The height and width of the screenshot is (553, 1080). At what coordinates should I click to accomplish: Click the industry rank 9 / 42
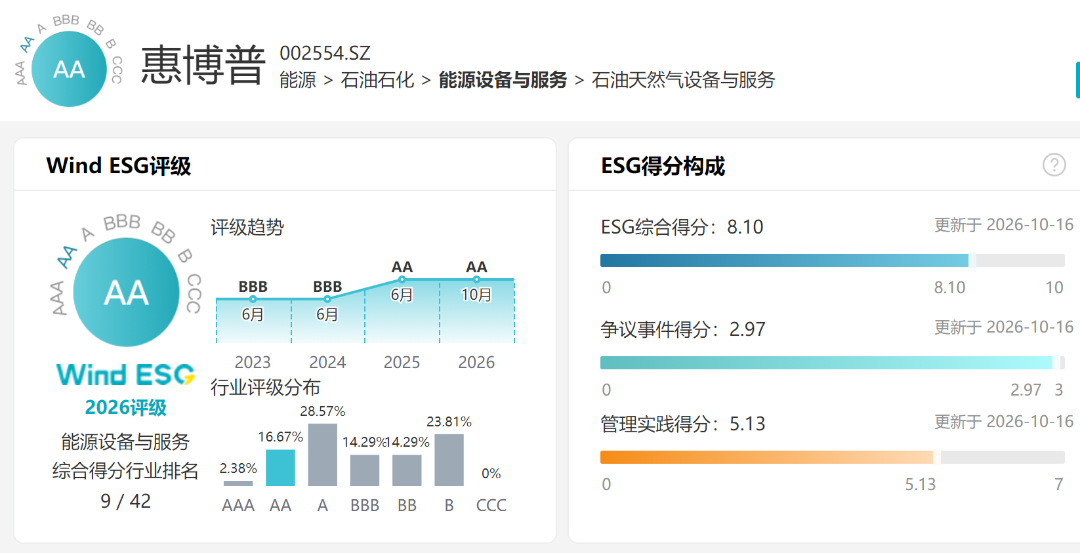(125, 501)
